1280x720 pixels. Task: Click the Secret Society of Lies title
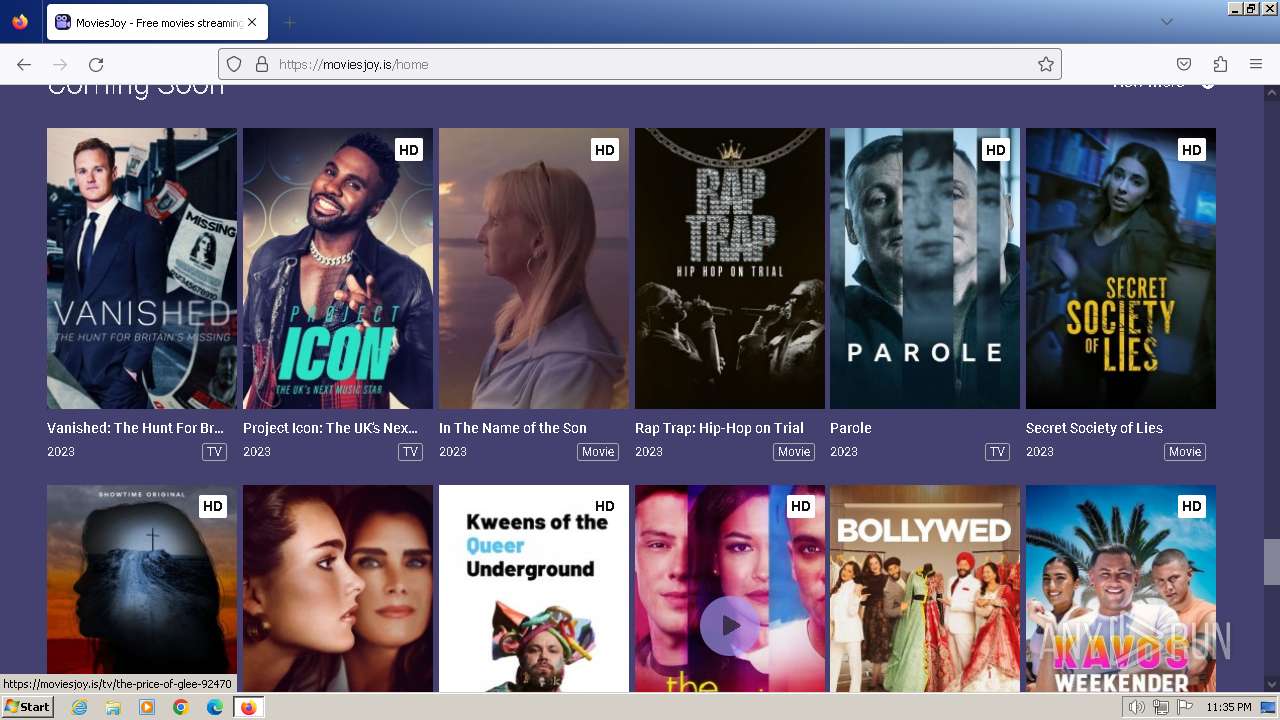tap(1094, 428)
